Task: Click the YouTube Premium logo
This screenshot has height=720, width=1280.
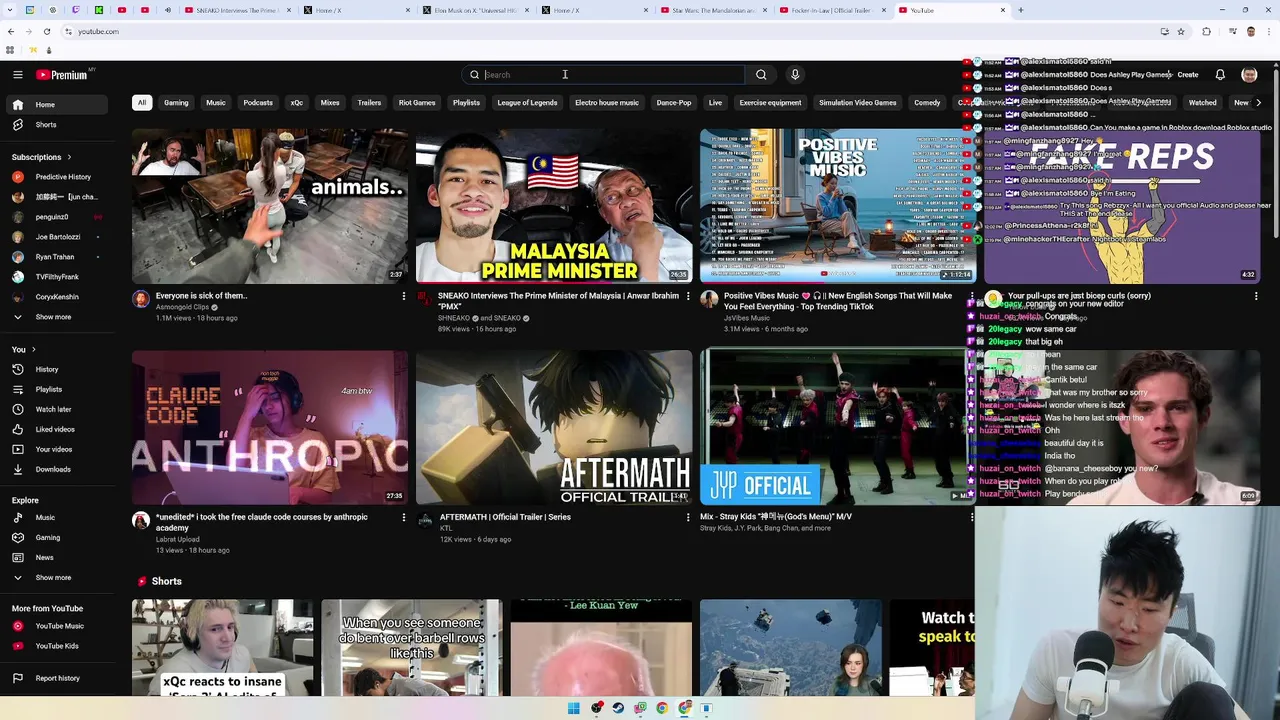Action: (64, 75)
